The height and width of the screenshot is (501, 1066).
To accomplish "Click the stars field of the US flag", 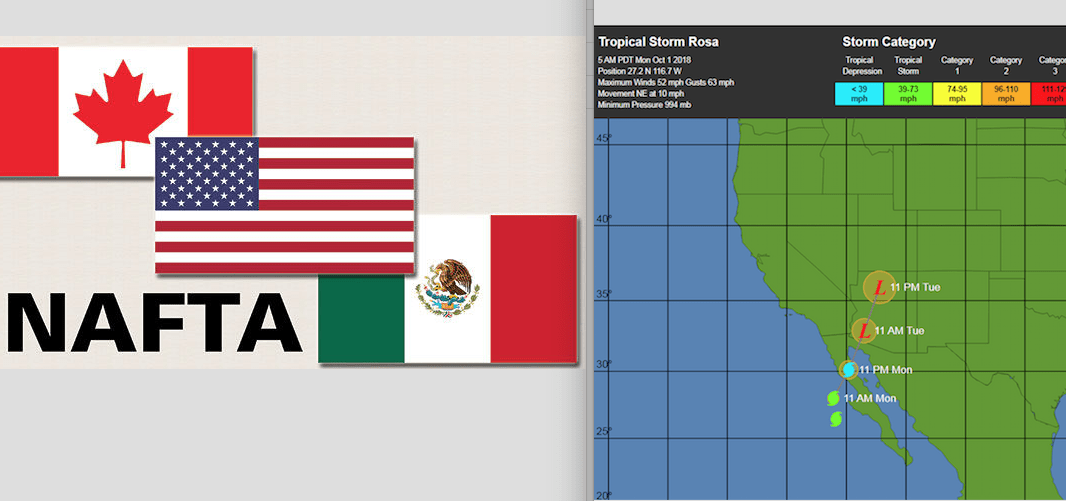I will (x=207, y=174).
